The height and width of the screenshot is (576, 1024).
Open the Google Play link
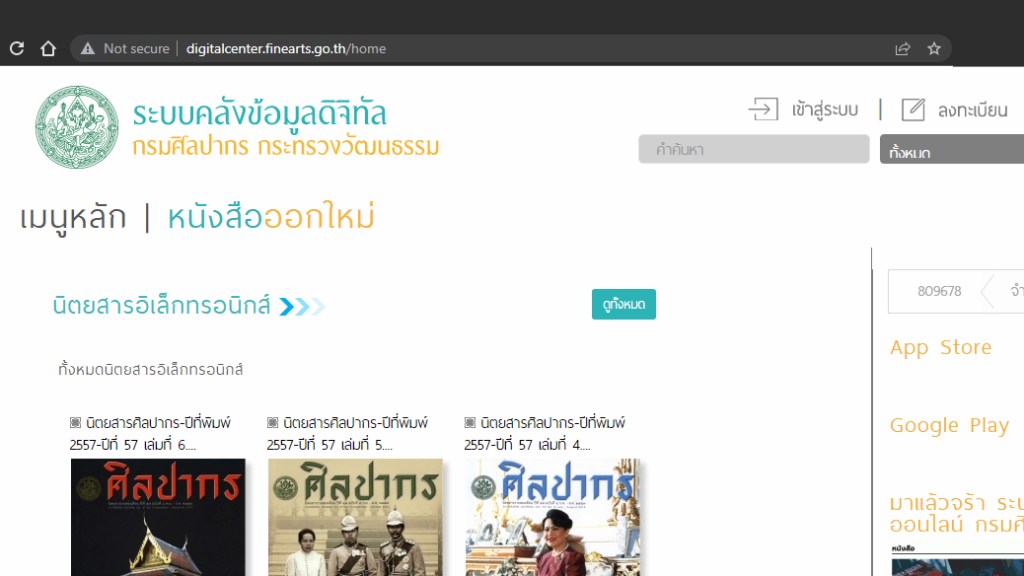(949, 425)
